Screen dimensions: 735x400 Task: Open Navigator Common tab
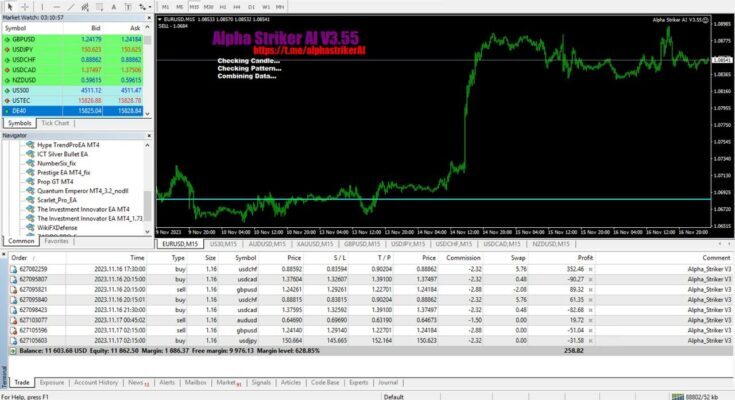[x=21, y=241]
